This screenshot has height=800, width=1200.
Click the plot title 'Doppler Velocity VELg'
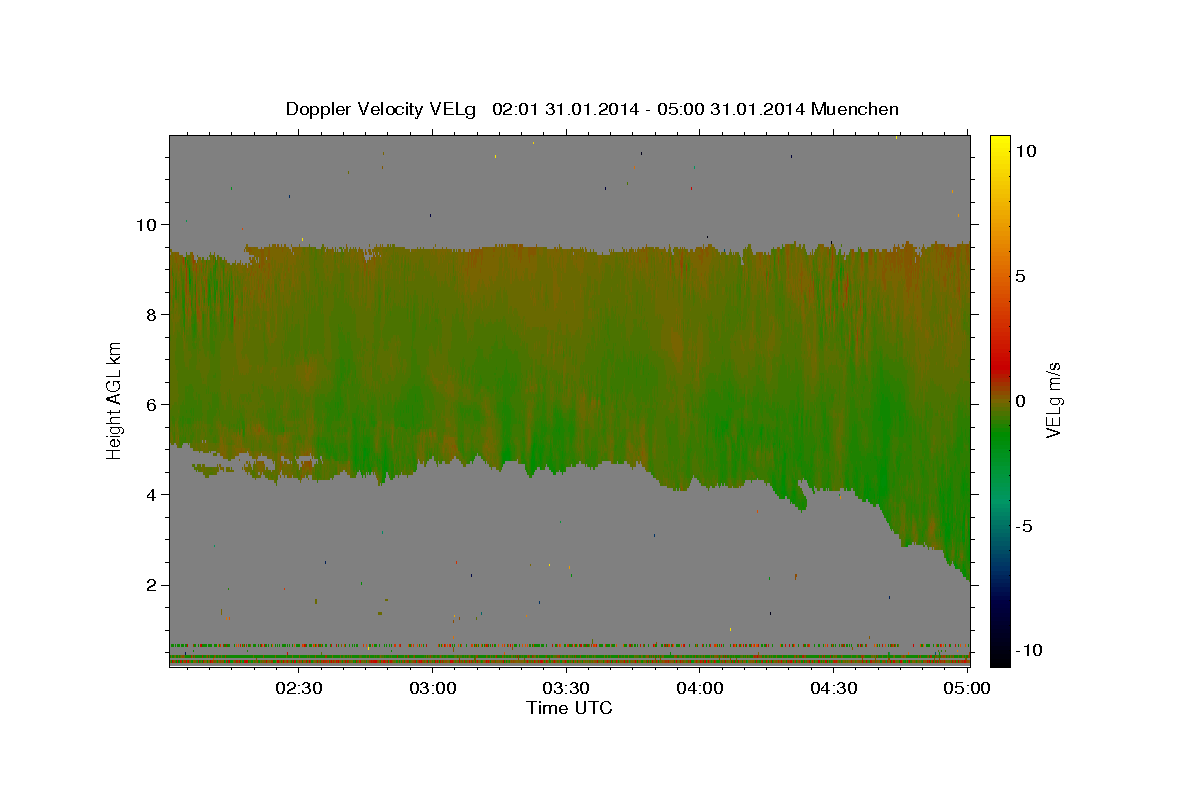[x=382, y=109]
